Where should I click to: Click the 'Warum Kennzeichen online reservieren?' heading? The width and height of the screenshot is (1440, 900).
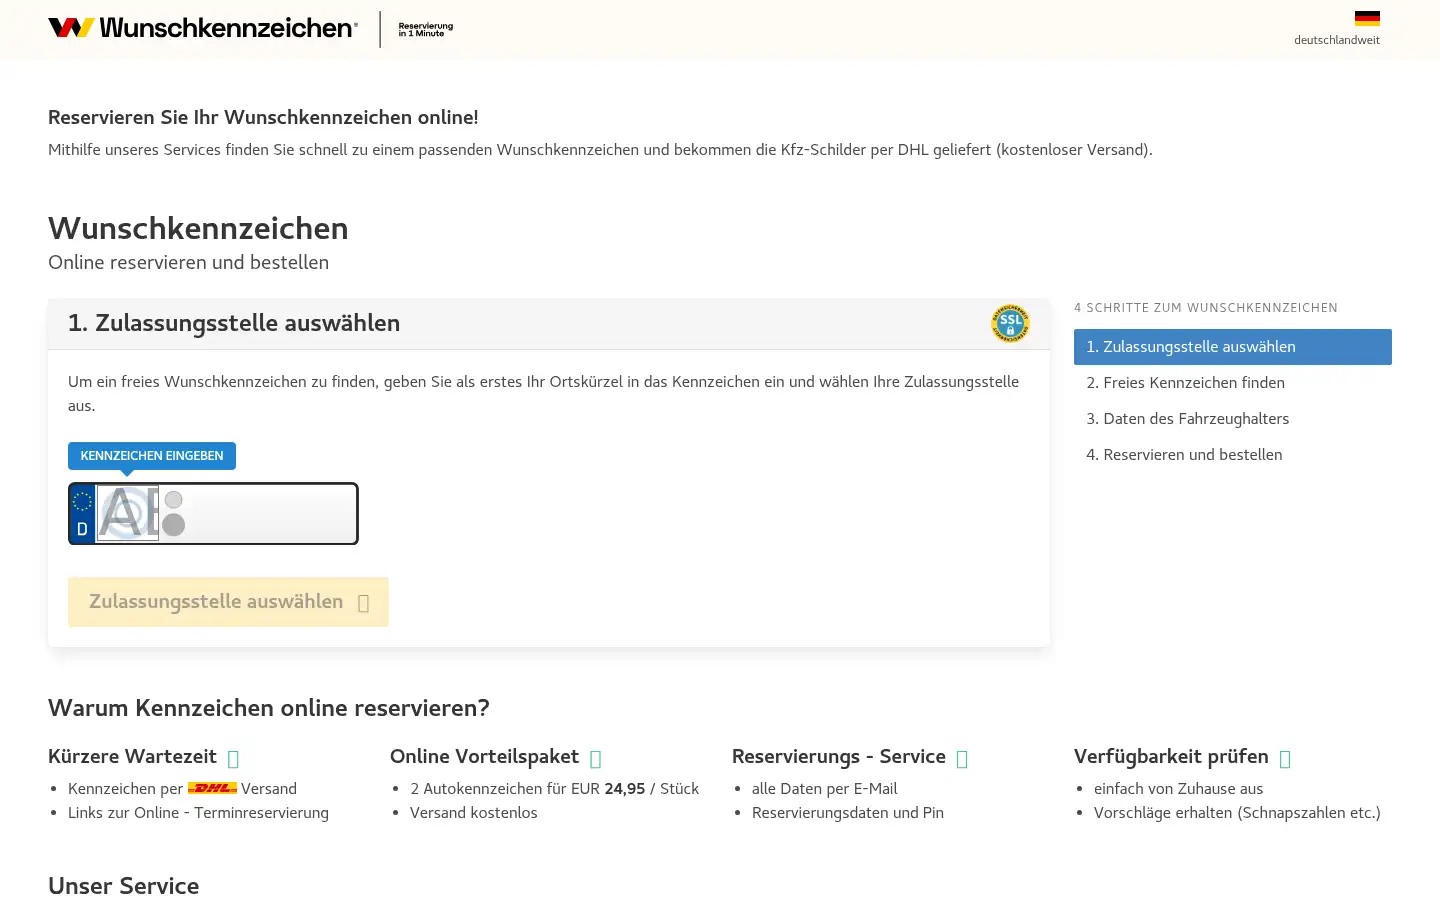(x=269, y=708)
